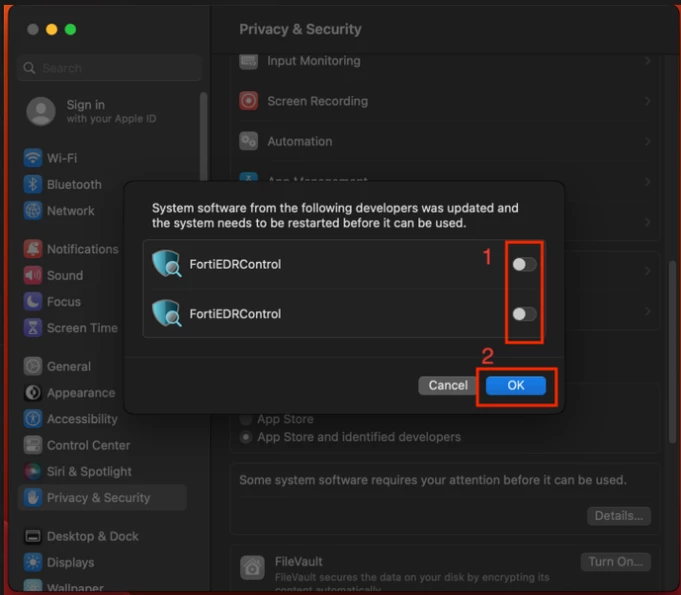Image resolution: width=681 pixels, height=595 pixels.
Task: Select Displays label in sidebar
Action: (70, 563)
